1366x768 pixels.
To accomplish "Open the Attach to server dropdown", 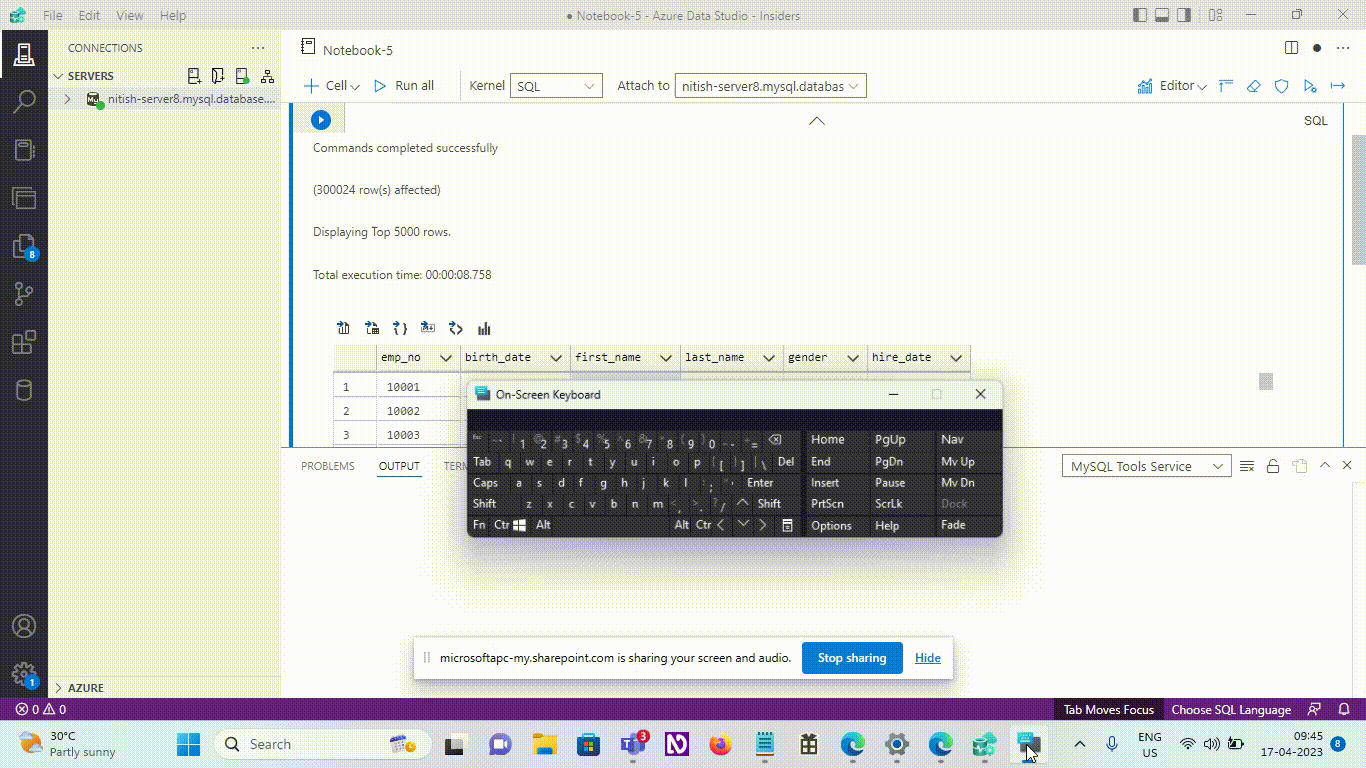I will point(770,86).
